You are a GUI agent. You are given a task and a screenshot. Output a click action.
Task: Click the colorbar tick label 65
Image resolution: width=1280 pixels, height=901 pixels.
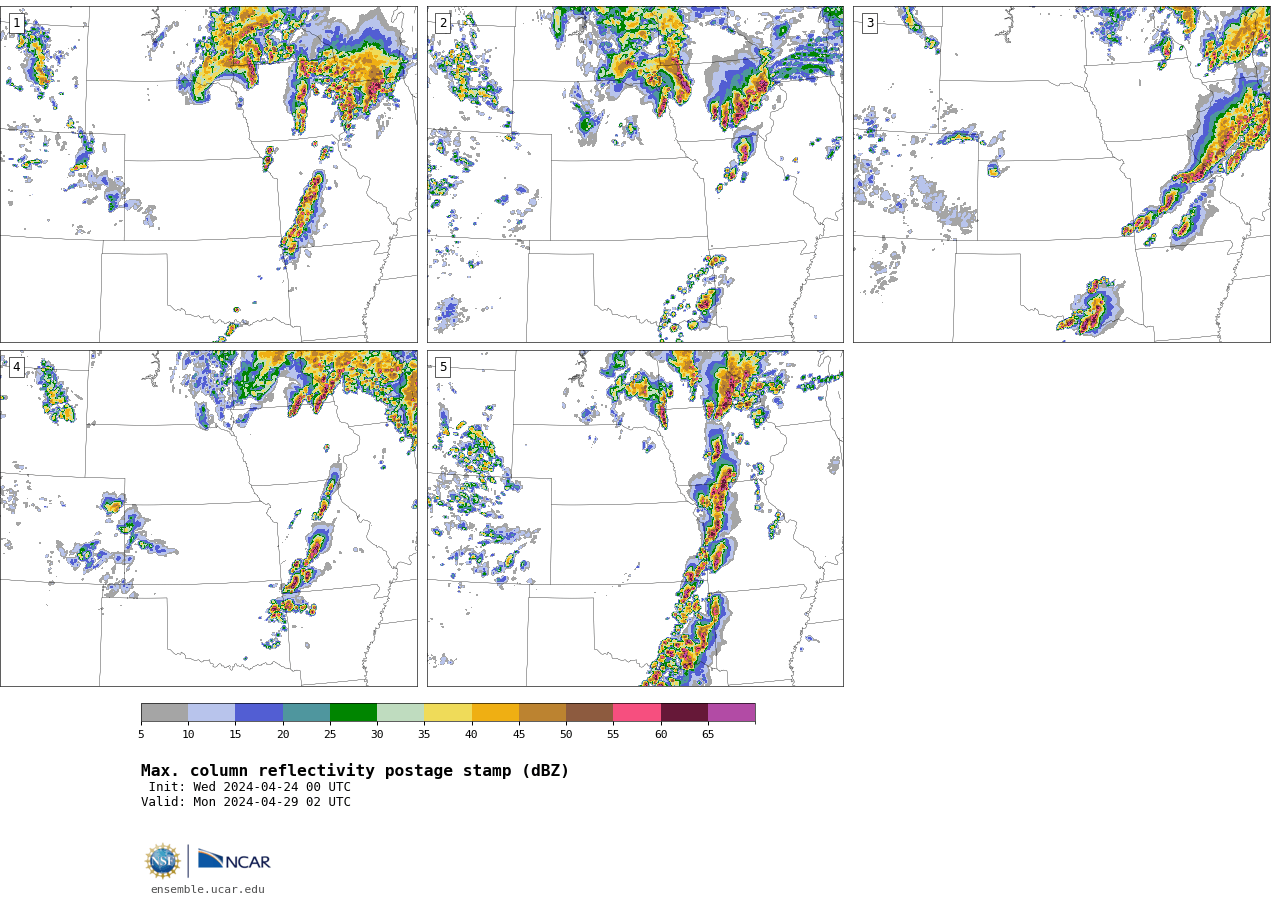(x=708, y=735)
